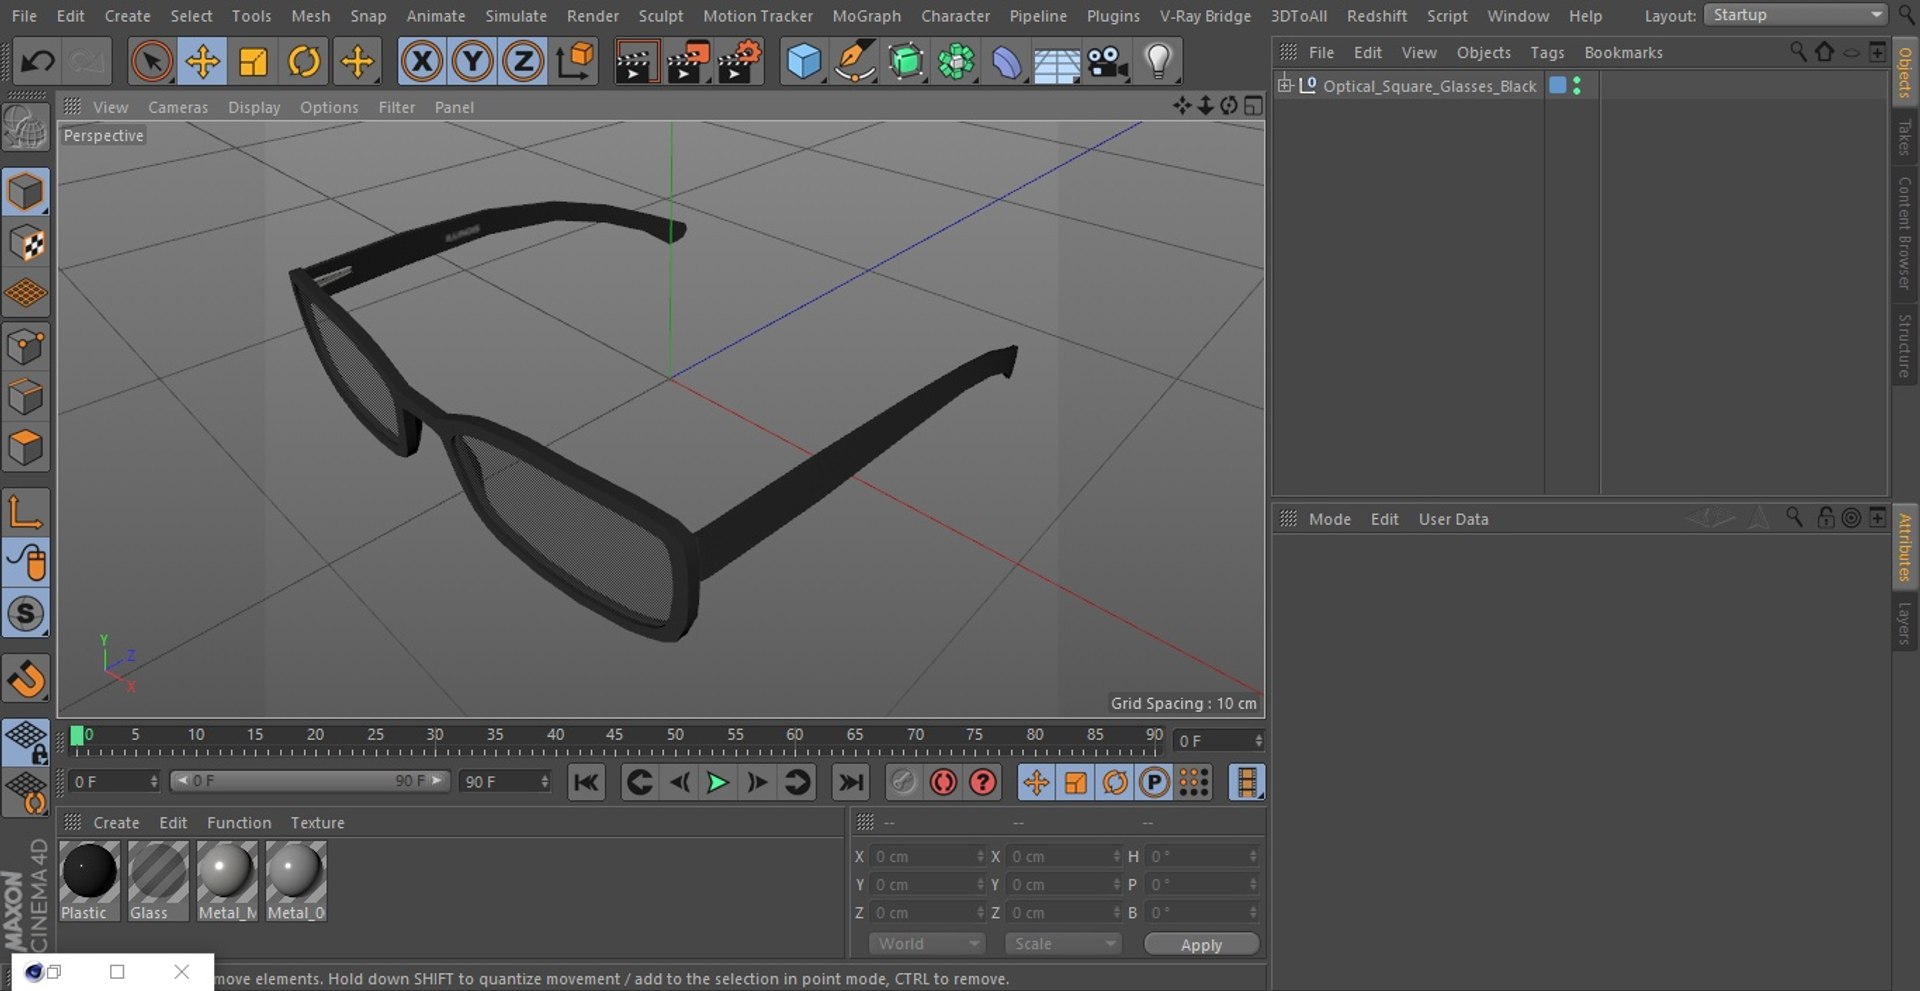Render to Picture Viewer
1920x991 pixels.
tap(688, 62)
